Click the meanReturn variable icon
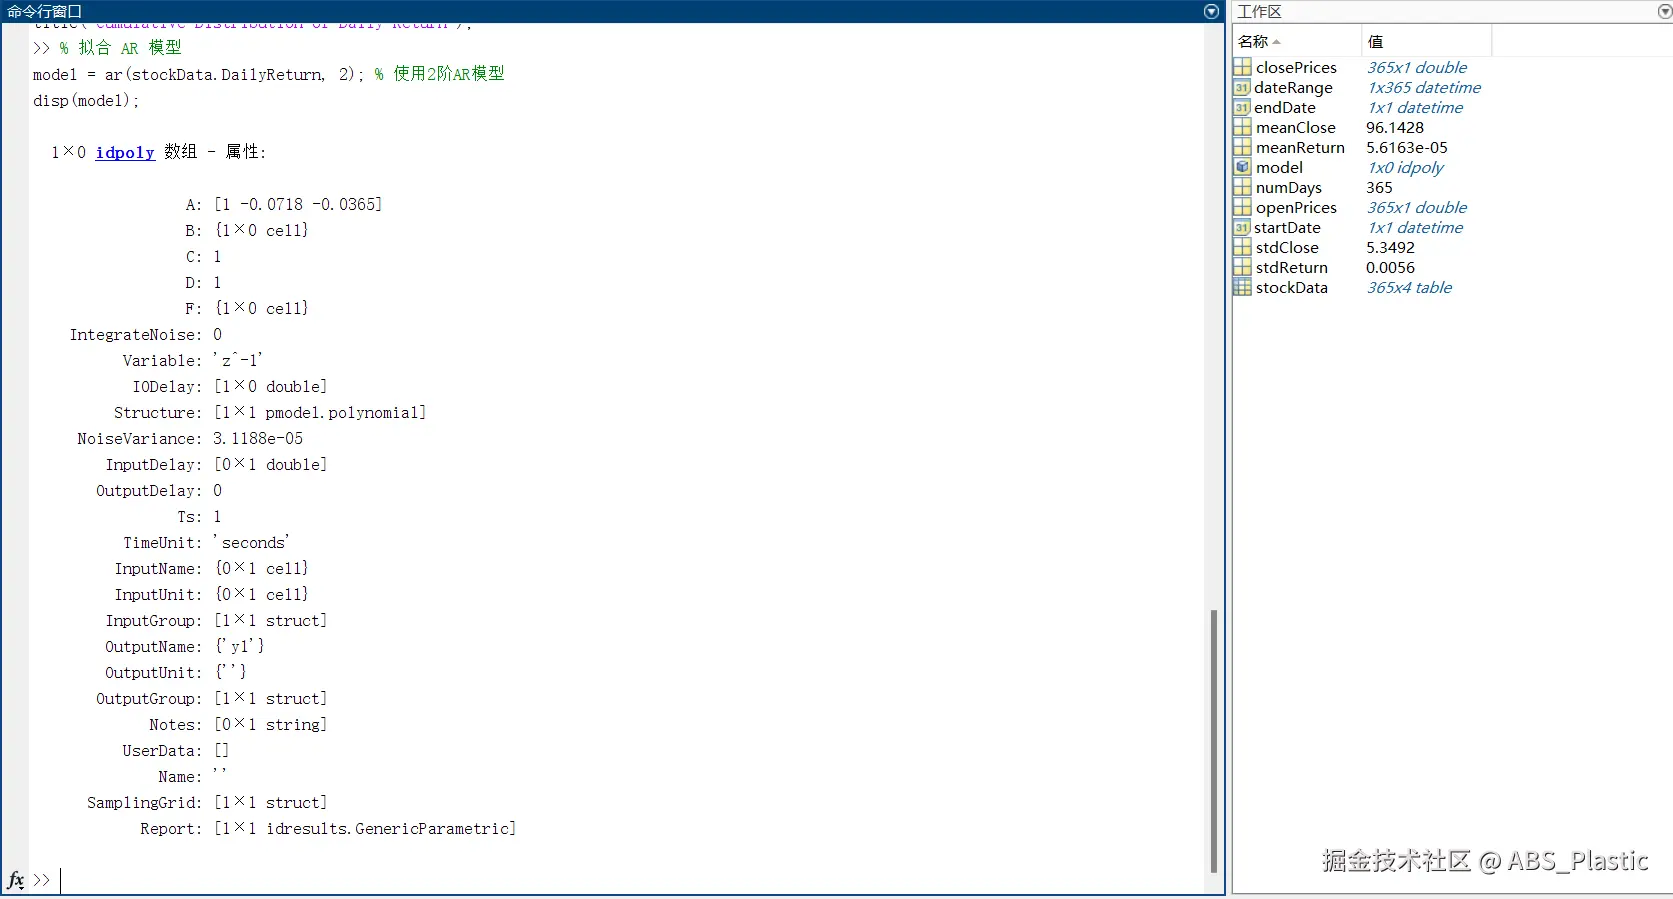The height and width of the screenshot is (899, 1673). pyautogui.click(x=1242, y=147)
